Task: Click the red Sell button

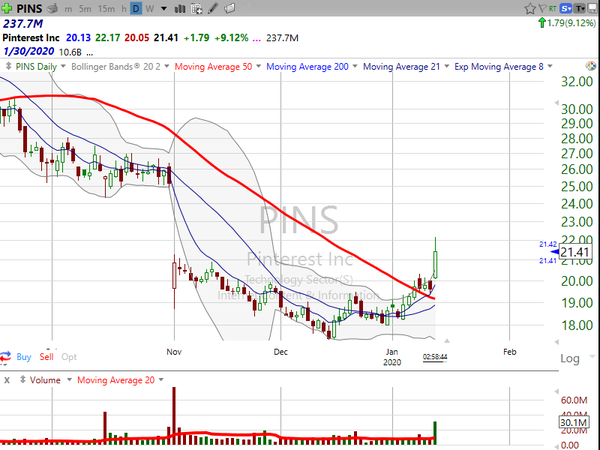Action: tap(47, 357)
